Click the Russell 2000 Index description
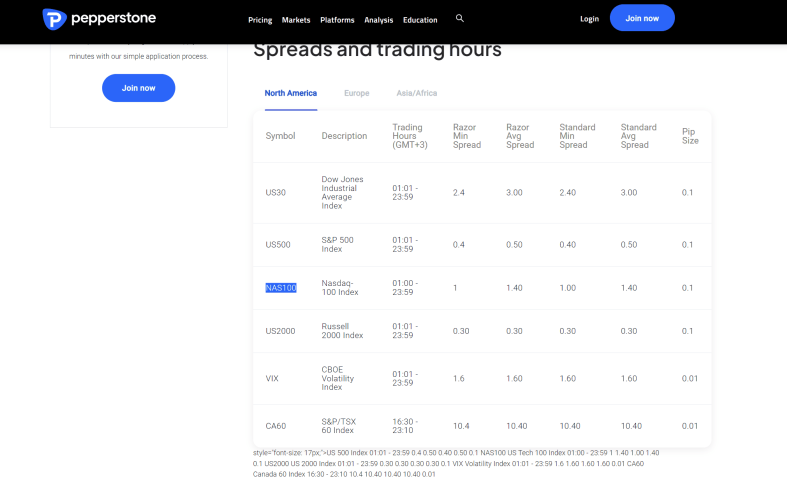The width and height of the screenshot is (787, 498). (x=342, y=331)
